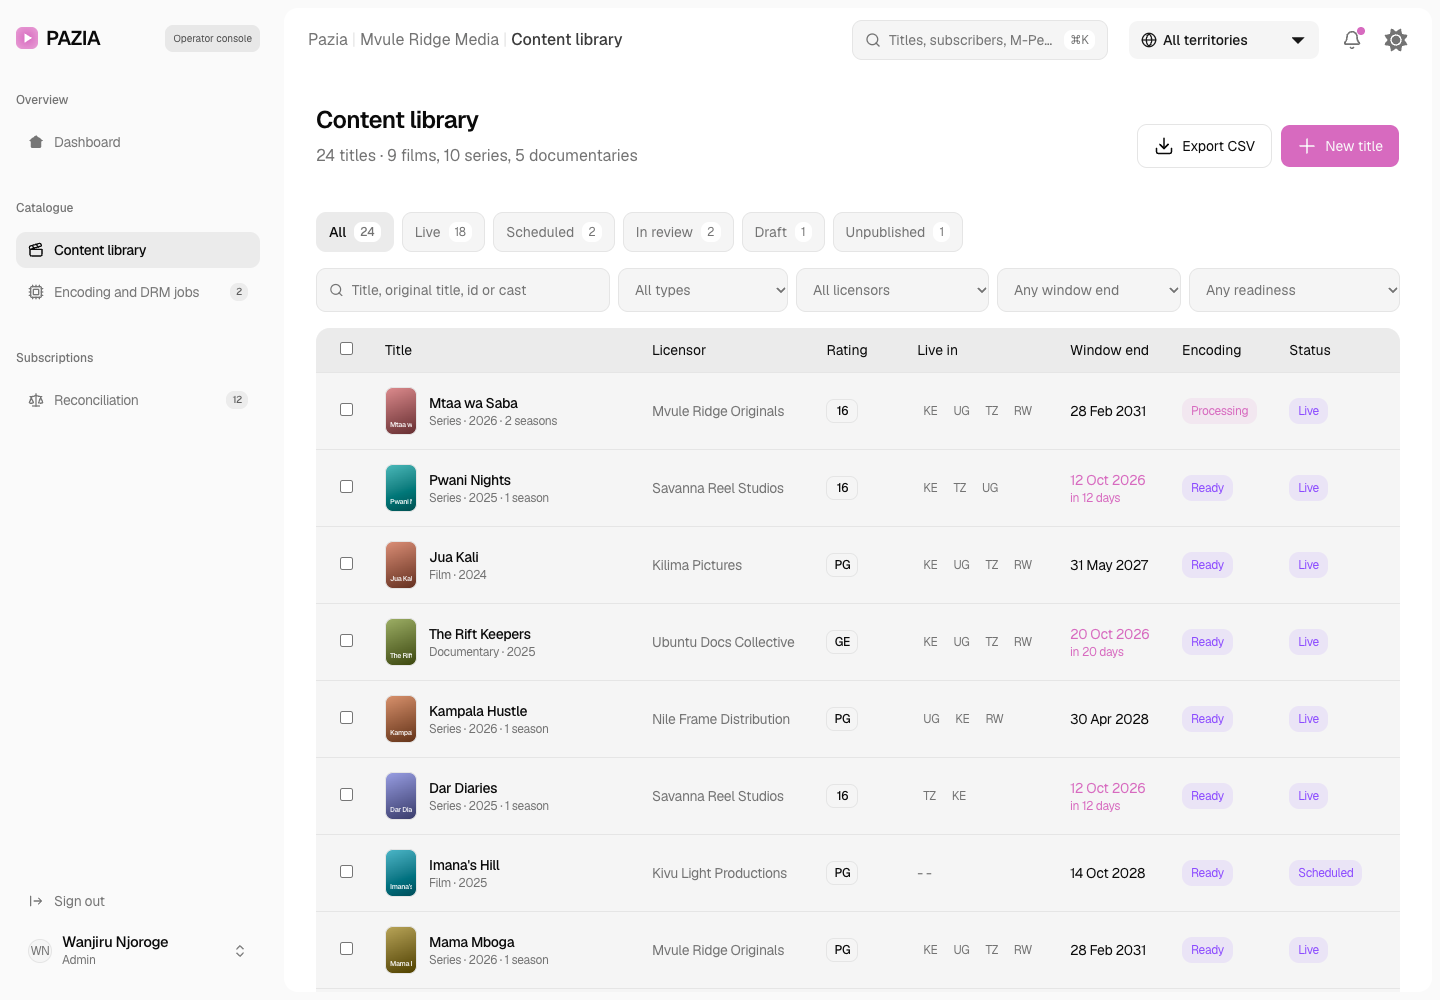Screen dimensions: 1440x1000
Task: Open the Mtaa wa Saba poster thumbnail
Action: click(401, 411)
